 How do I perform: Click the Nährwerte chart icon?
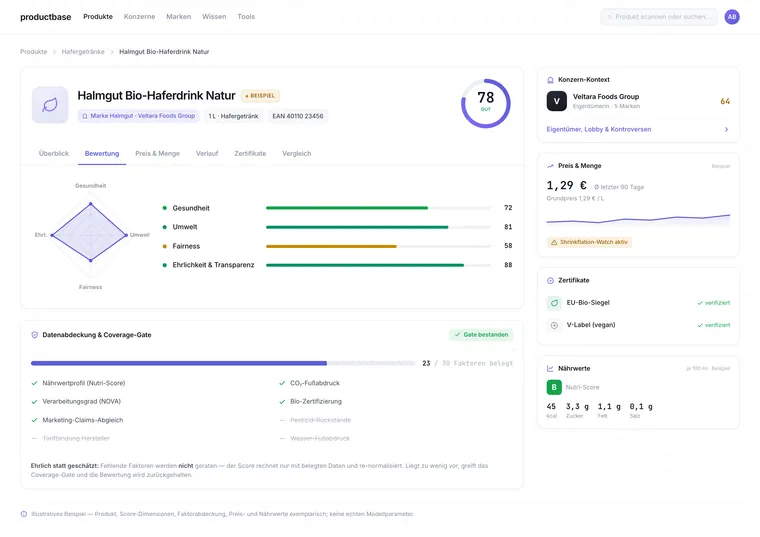click(550, 369)
